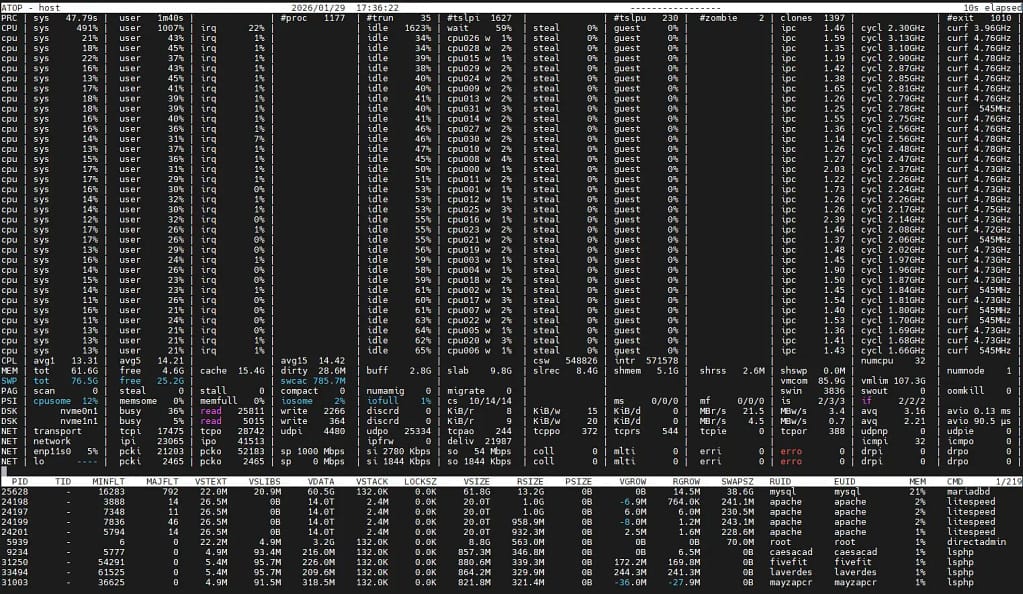This screenshot has height=594, width=1023.
Task: Click the csw 548826 counter
Action: [565, 361]
